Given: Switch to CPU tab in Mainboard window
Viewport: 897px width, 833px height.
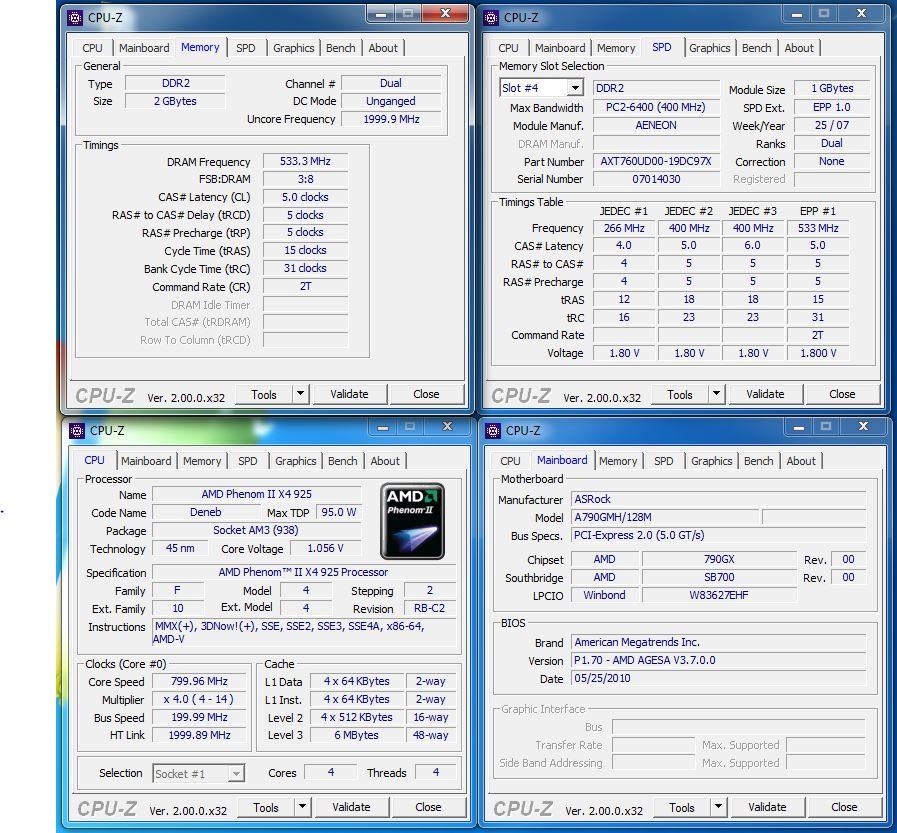Looking at the screenshot, I should point(510,461).
